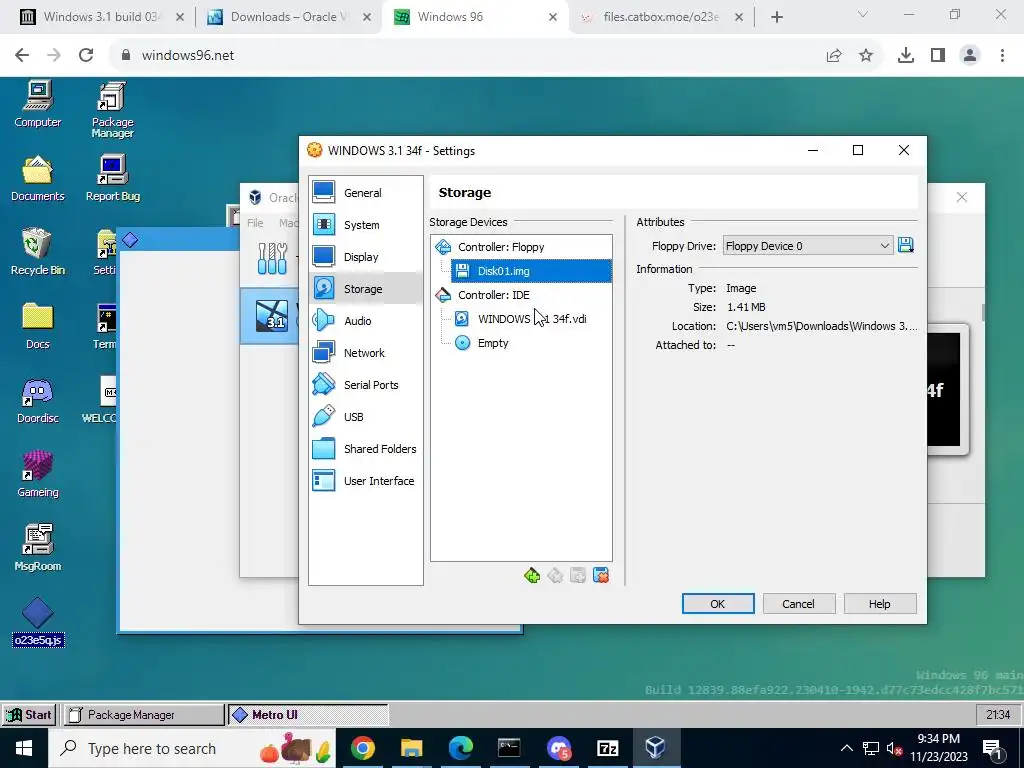Screen dimensions: 1024x768
Task: Click the browser reload button
Action: click(86, 55)
